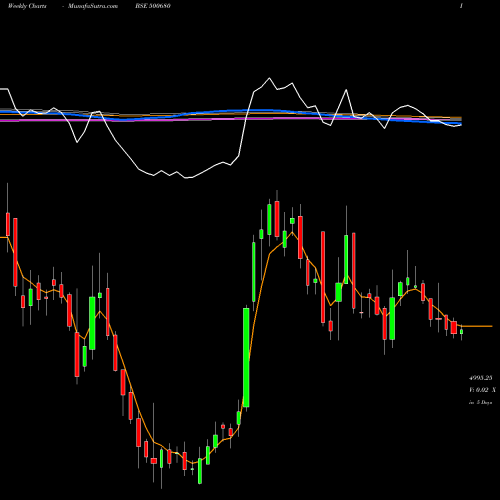Click the highest peak of the white indicator line

pos(269,78)
